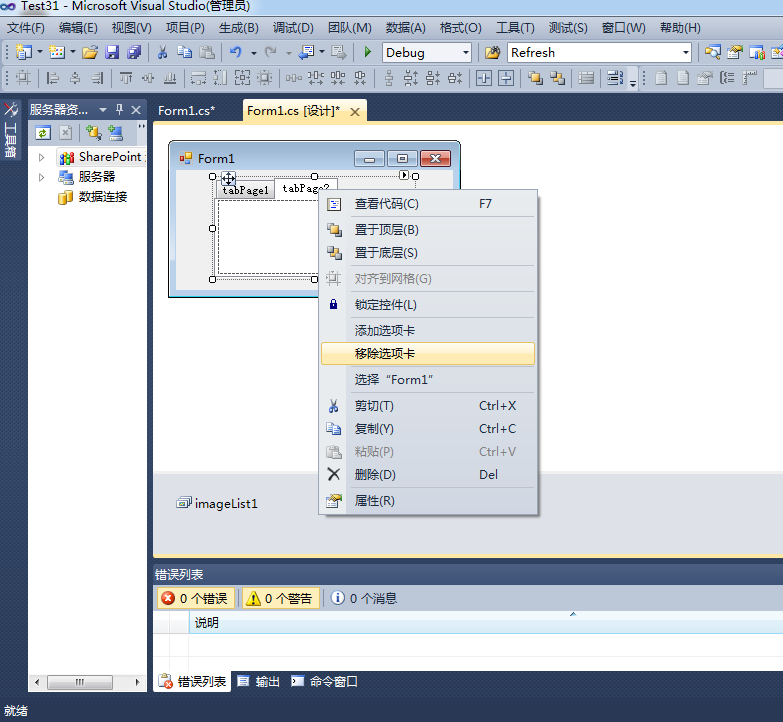Toggle the 0 个警告 warnings filter

[281, 598]
